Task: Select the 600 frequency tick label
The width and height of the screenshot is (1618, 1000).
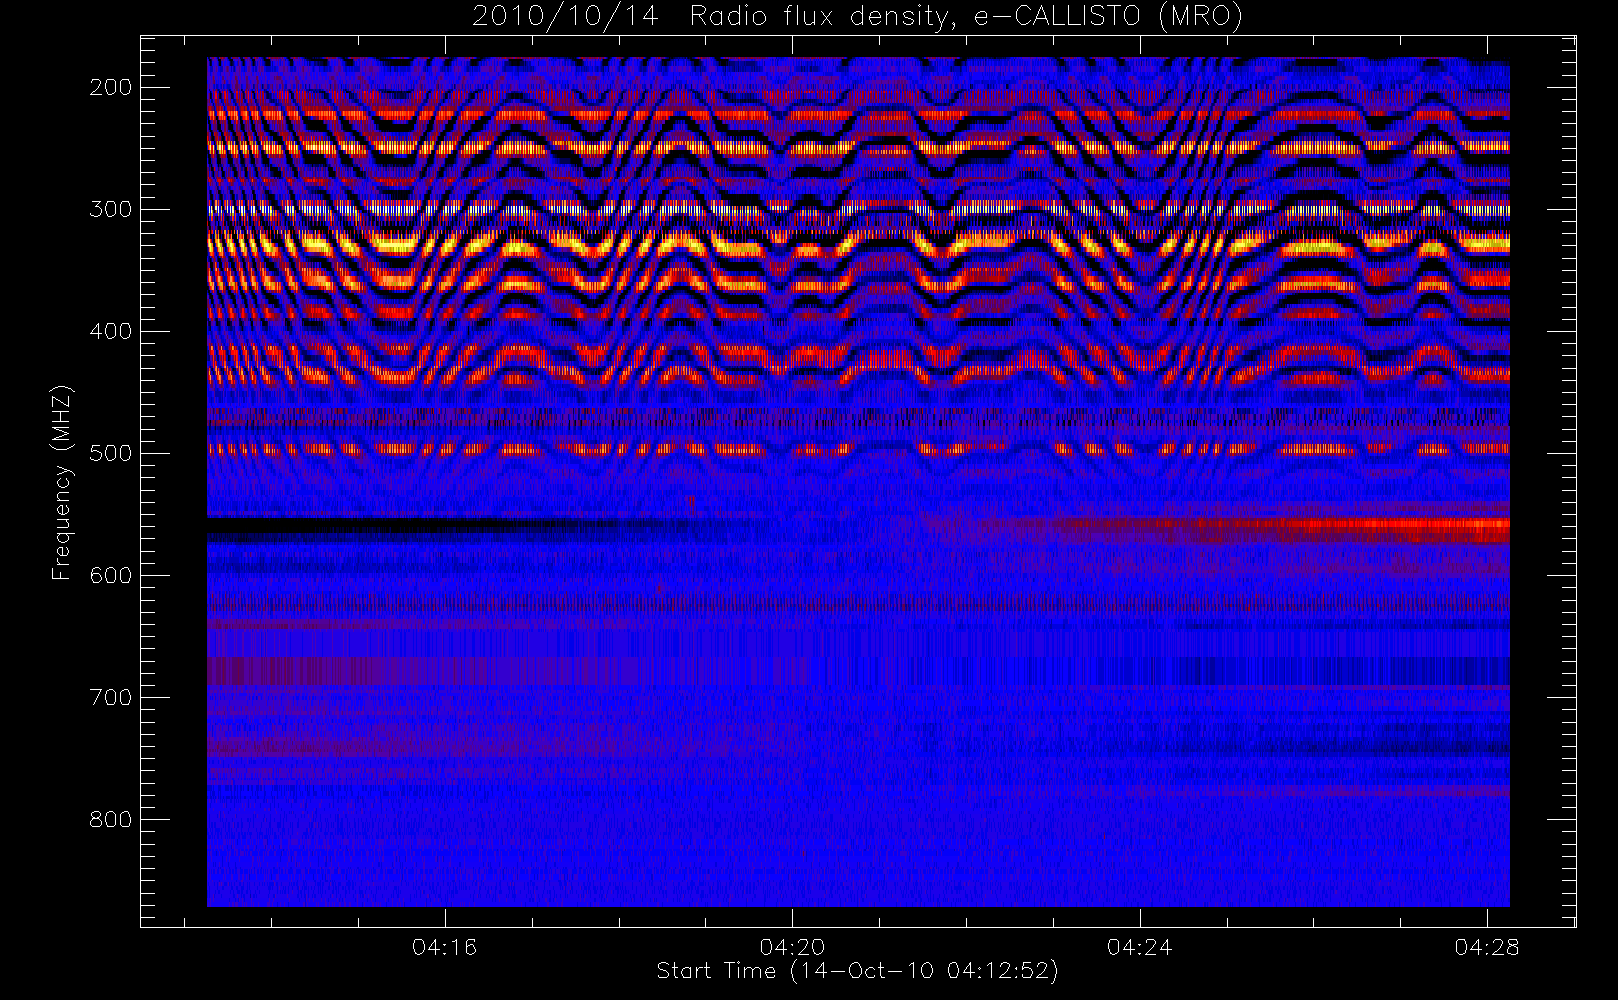Action: pos(111,575)
